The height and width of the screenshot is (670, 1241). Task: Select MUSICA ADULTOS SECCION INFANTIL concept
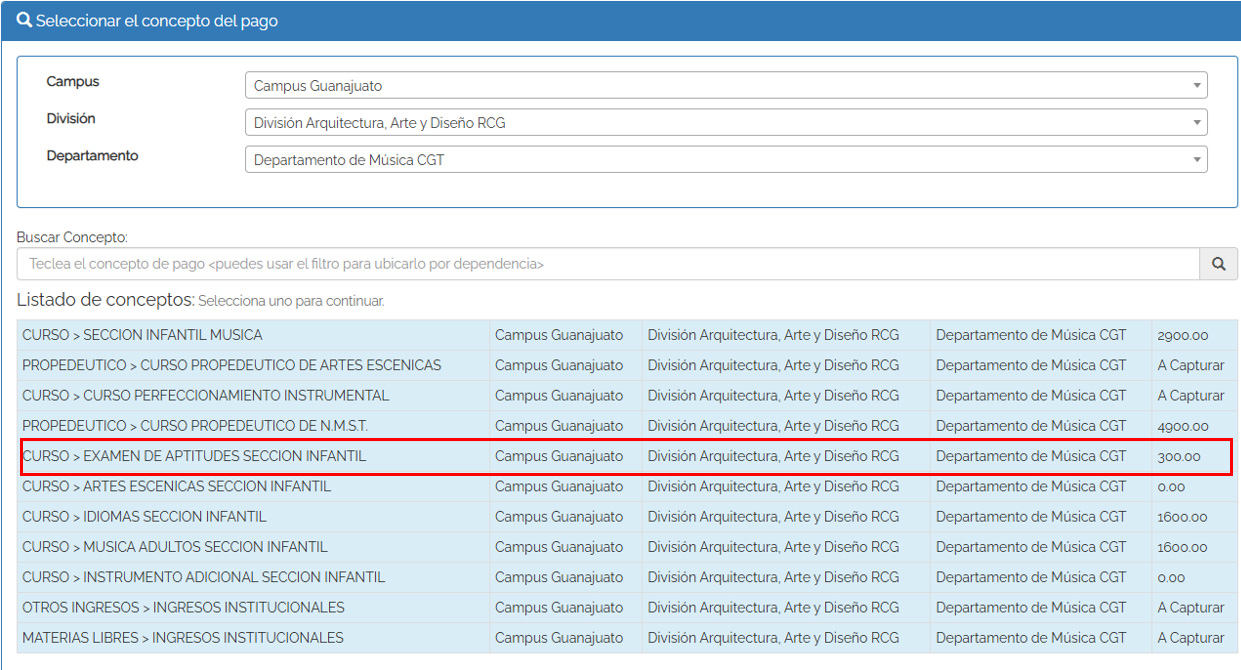pyautogui.click(x=175, y=547)
